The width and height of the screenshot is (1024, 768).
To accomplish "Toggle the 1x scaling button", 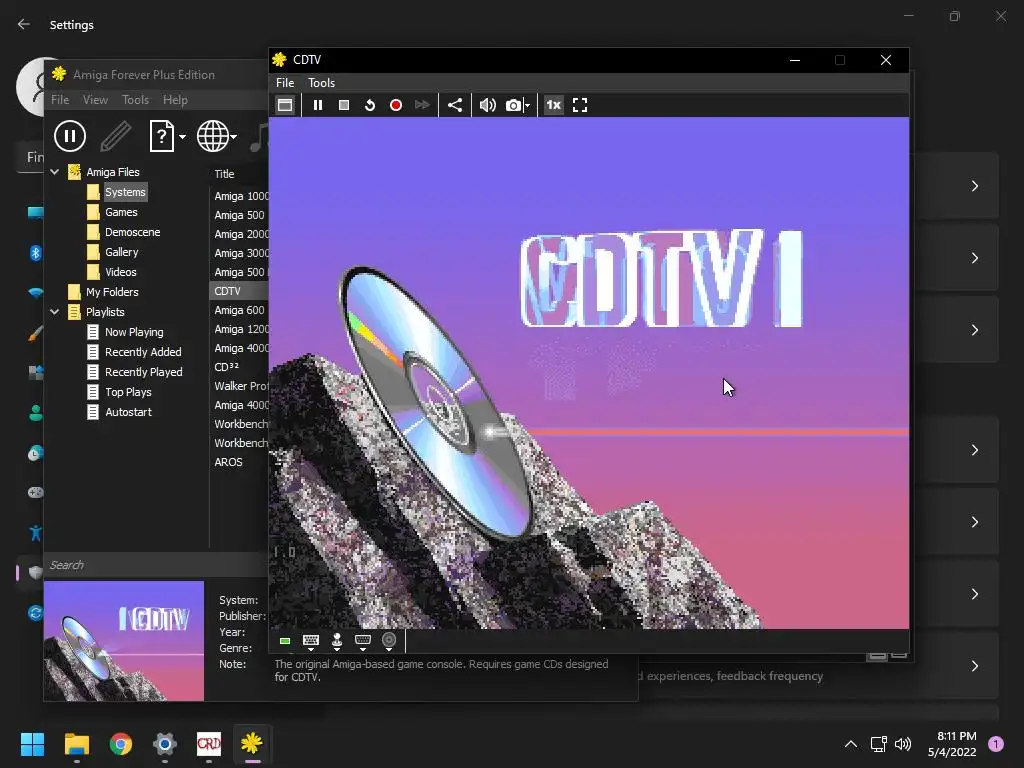I will coord(554,105).
